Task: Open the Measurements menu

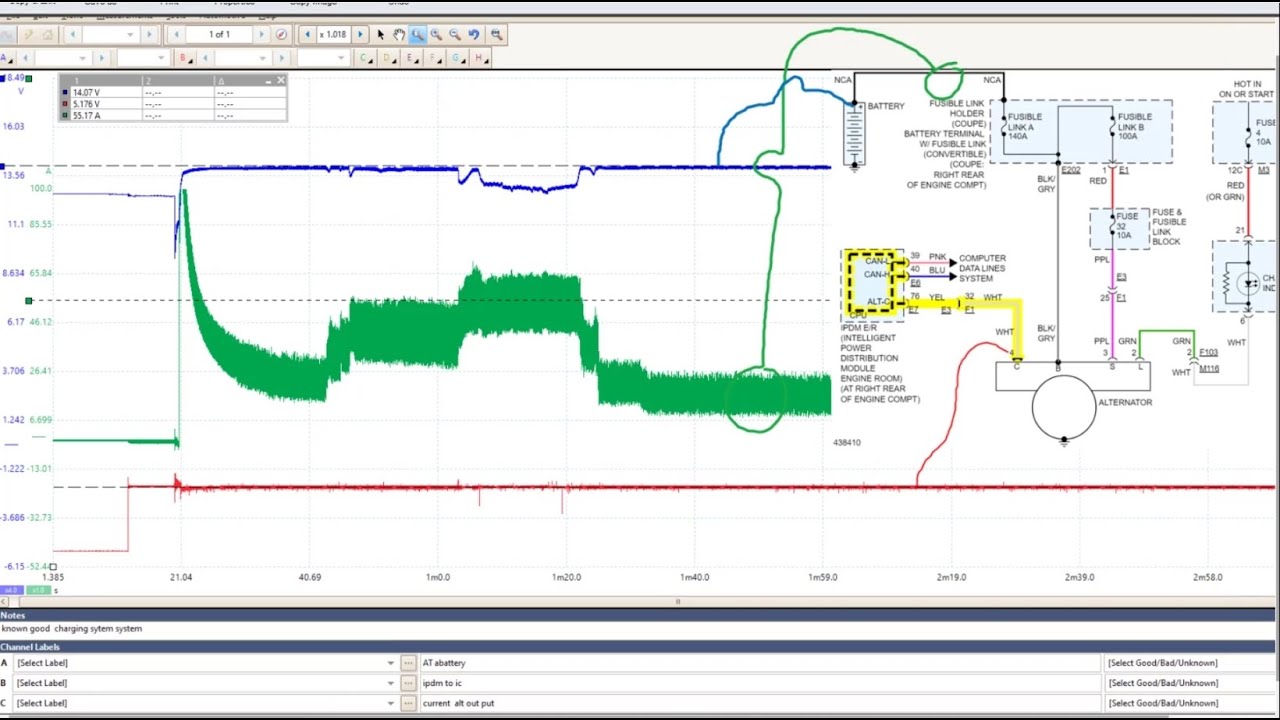Action: click(125, 16)
